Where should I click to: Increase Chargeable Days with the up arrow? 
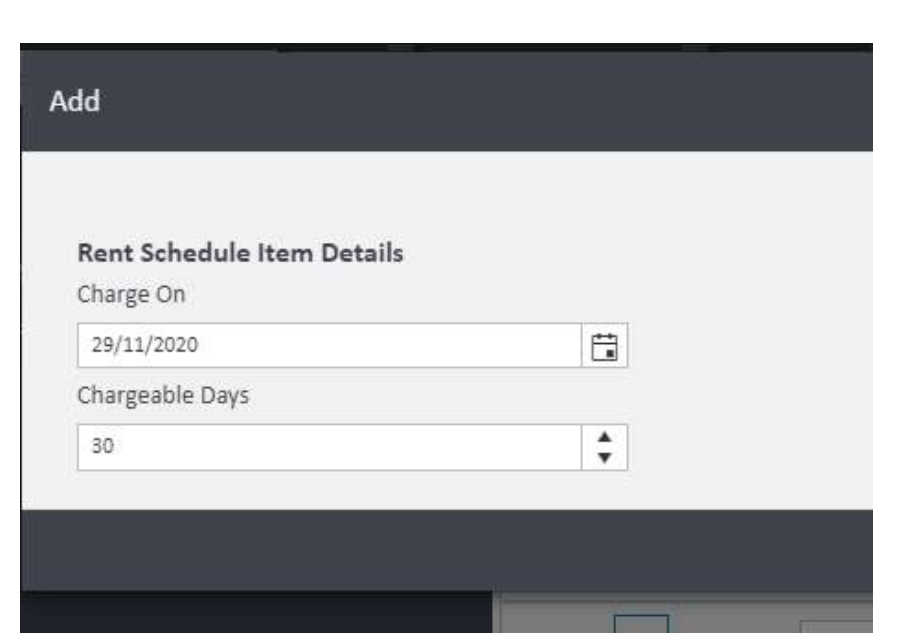pos(604,438)
